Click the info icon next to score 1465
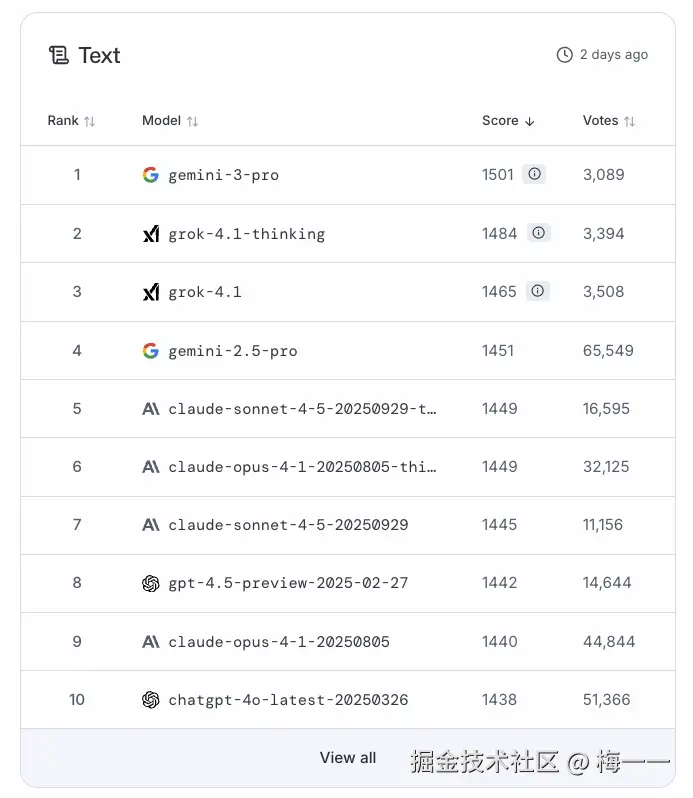The image size is (693, 798). [x=539, y=291]
